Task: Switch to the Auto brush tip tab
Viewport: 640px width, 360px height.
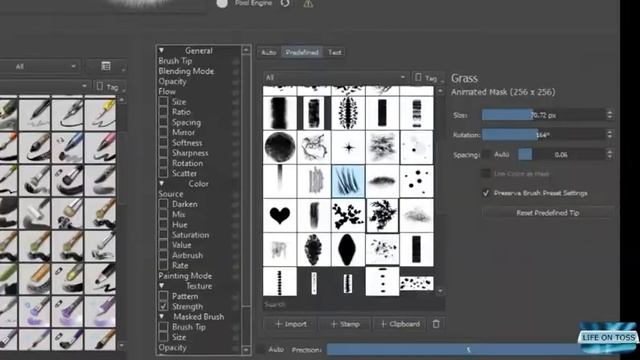Action: [269, 52]
